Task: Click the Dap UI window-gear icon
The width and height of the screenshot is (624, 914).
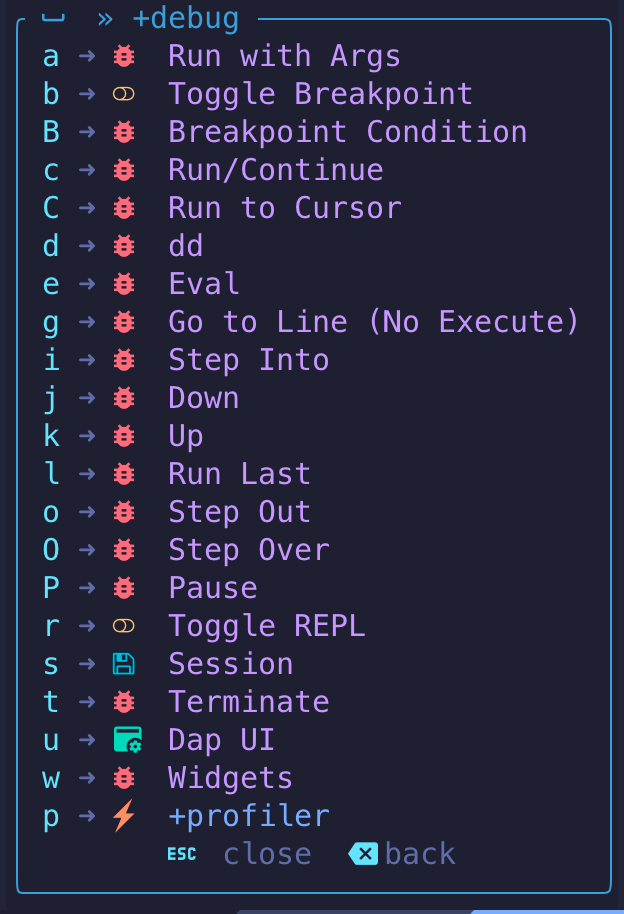Action: (128, 740)
